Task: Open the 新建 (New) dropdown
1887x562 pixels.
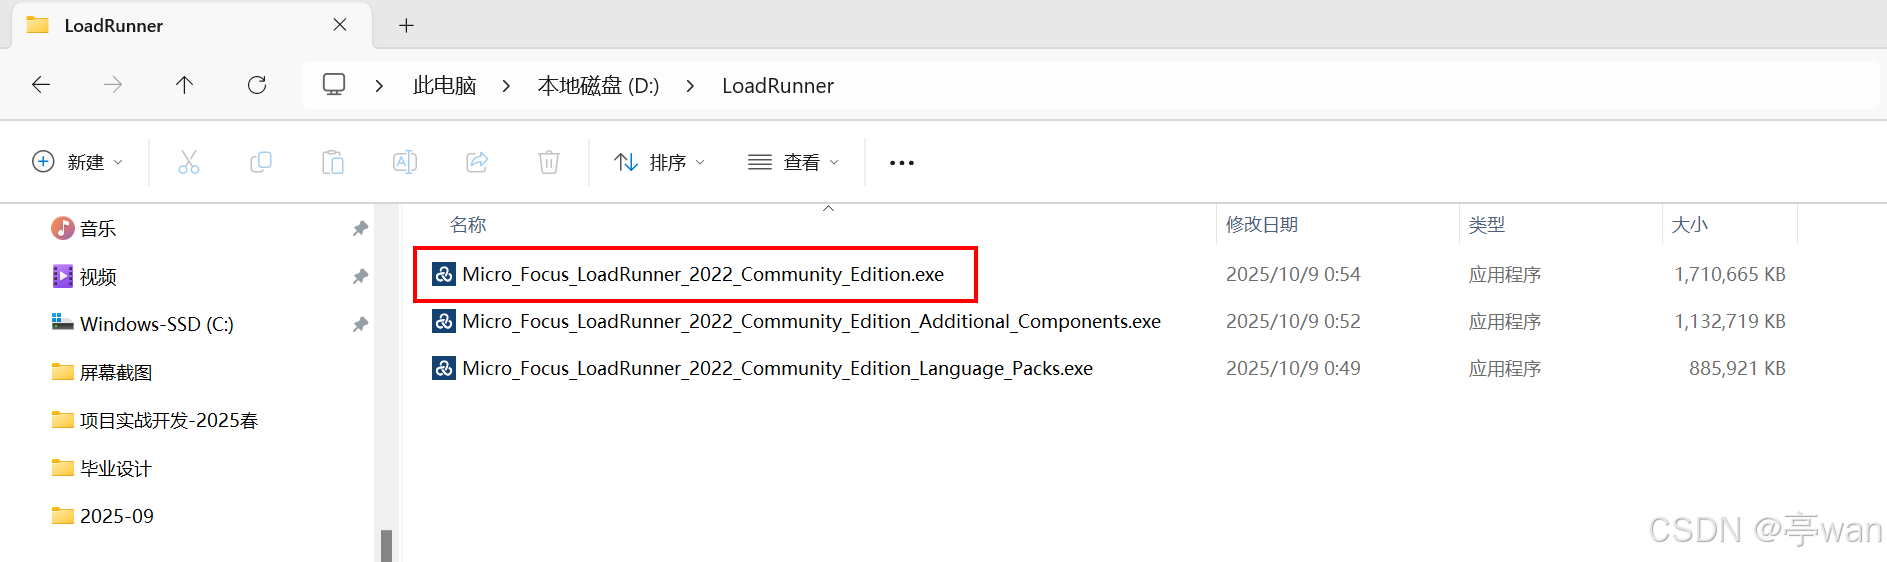Action: (78, 162)
